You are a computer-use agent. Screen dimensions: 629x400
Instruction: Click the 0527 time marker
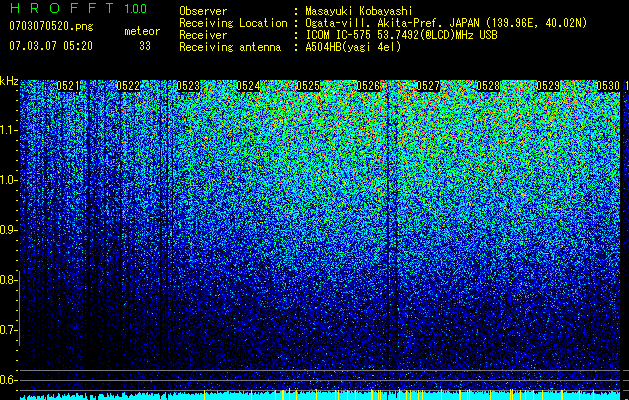click(428, 86)
